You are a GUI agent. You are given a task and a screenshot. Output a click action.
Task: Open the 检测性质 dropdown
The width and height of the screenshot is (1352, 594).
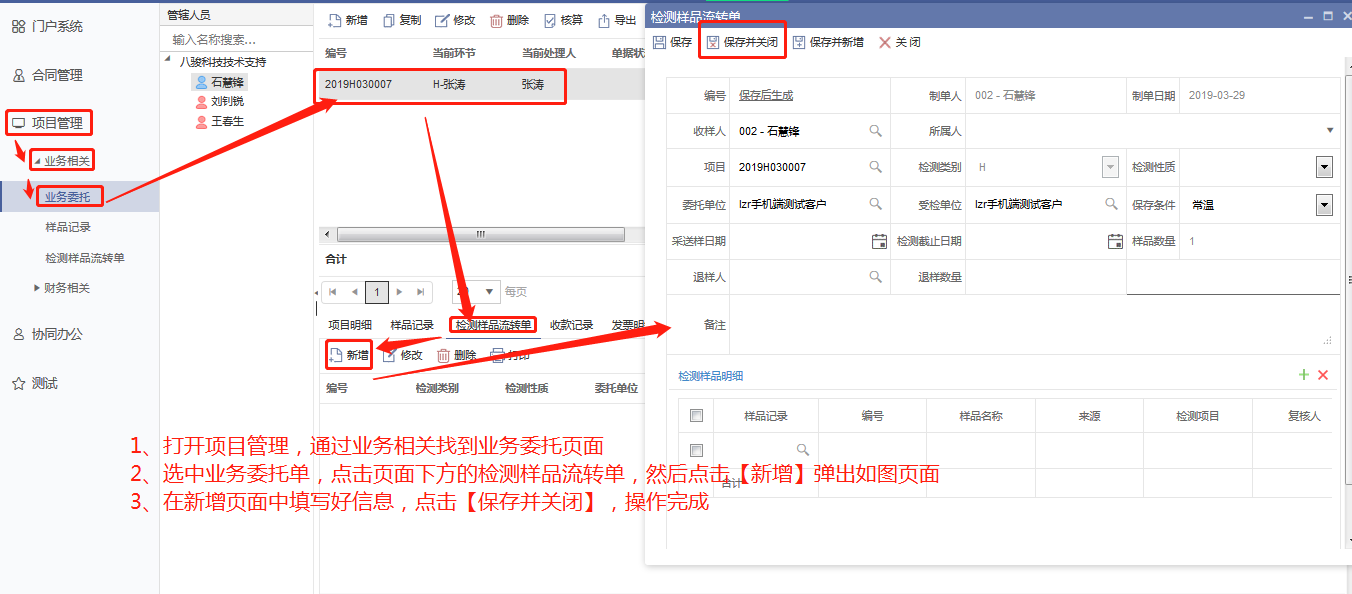tap(1324, 168)
